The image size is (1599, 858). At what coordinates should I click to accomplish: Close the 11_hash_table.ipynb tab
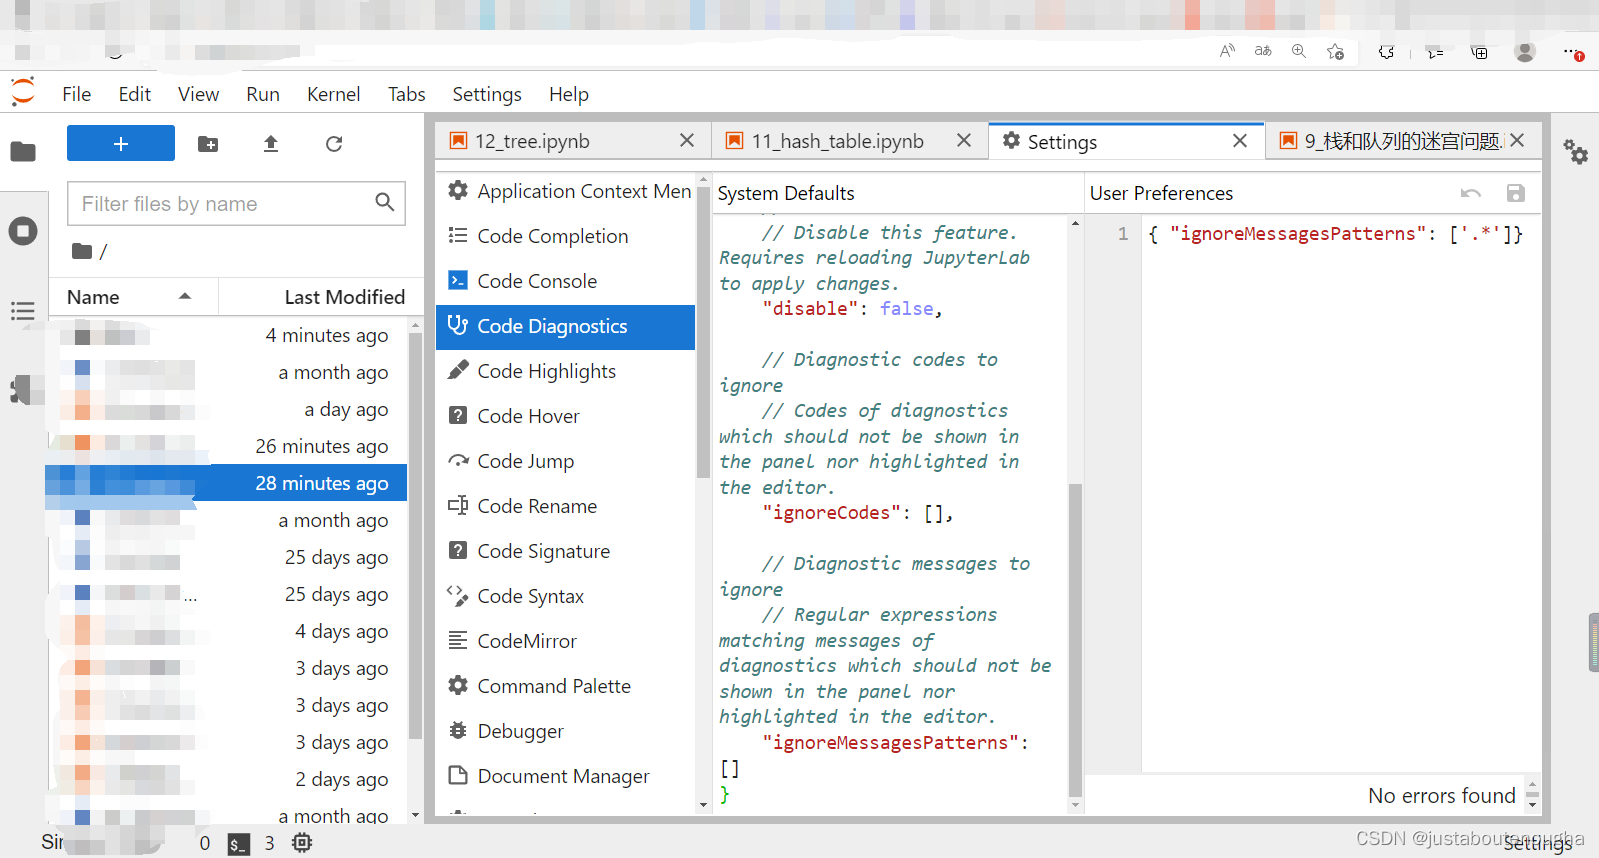964,141
